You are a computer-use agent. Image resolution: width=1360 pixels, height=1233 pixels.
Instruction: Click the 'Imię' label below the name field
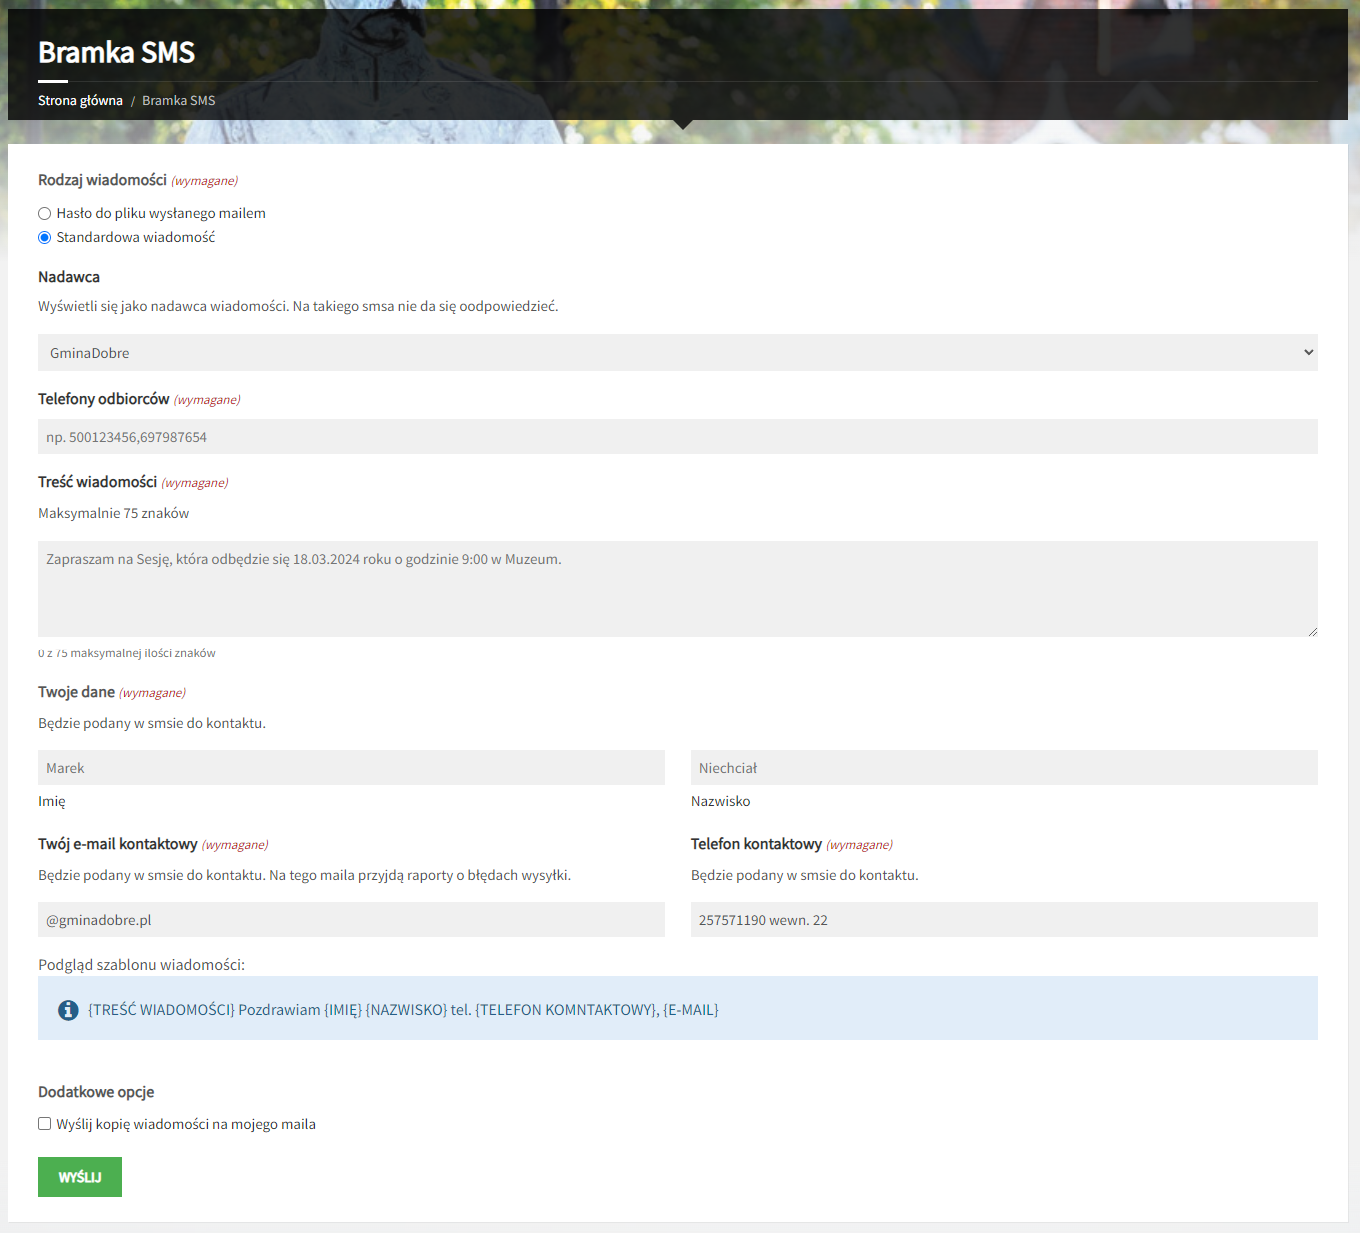tap(52, 801)
